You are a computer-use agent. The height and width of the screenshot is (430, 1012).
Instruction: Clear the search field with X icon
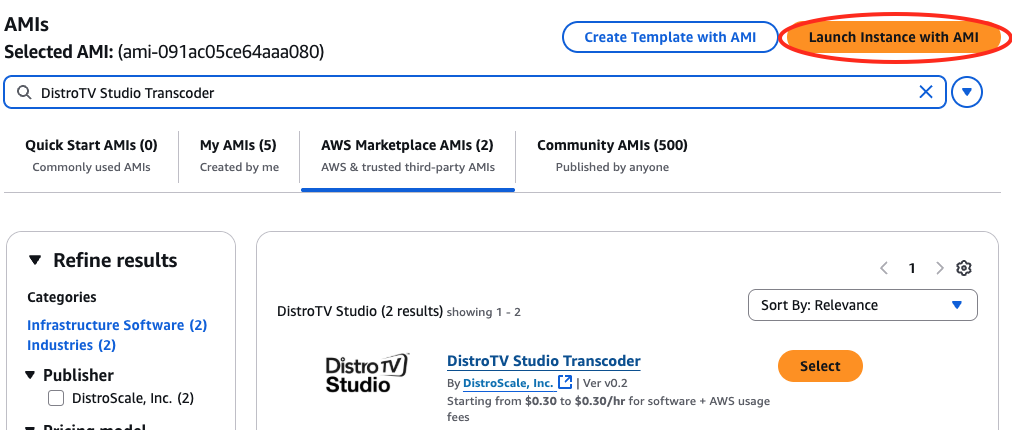(926, 93)
